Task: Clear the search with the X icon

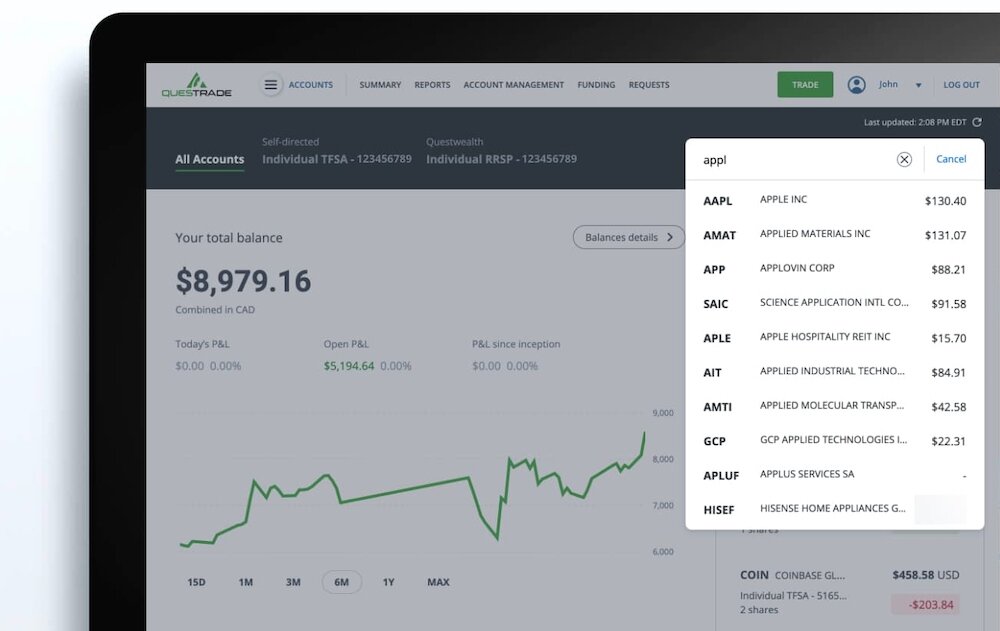Action: pyautogui.click(x=904, y=159)
